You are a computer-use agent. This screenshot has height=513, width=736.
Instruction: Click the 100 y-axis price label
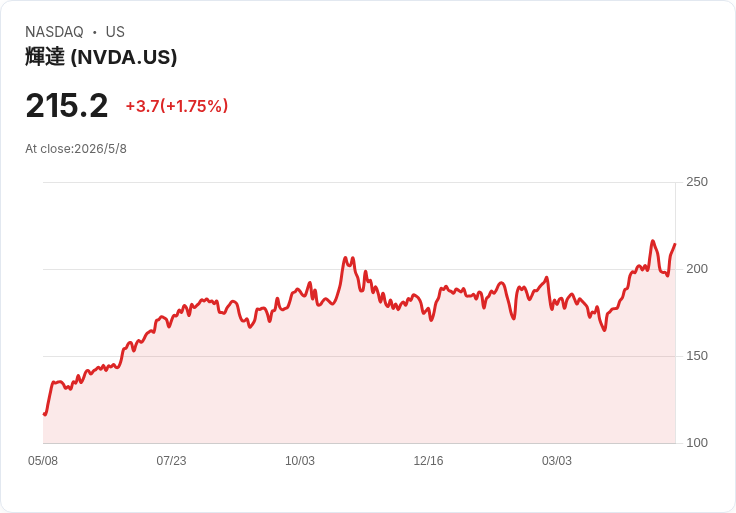pyautogui.click(x=697, y=443)
